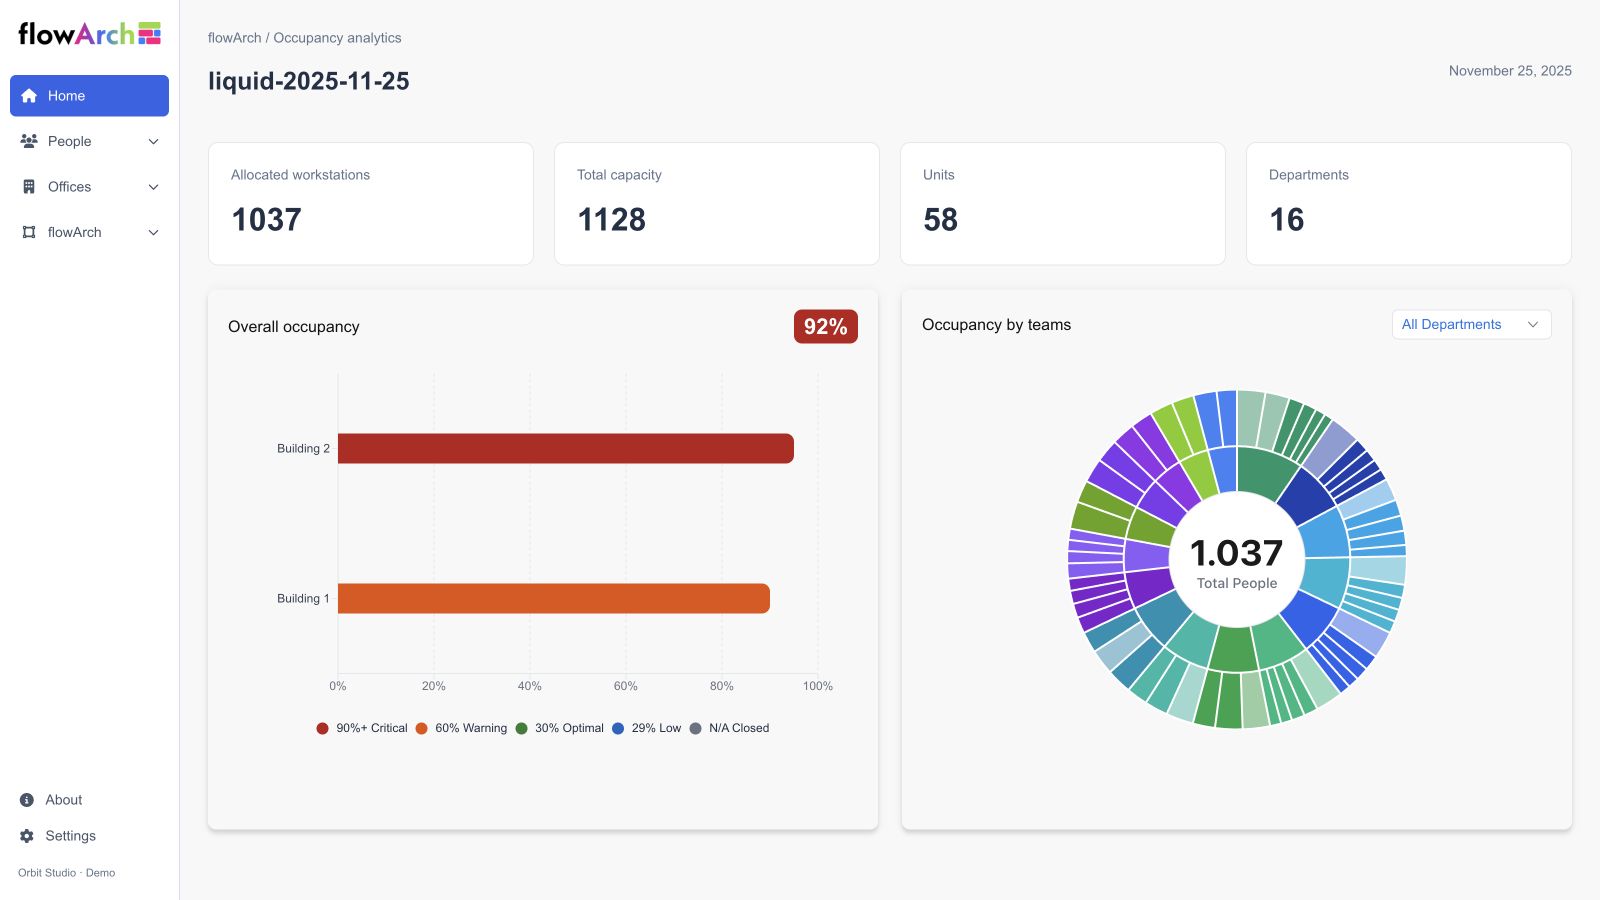Image resolution: width=1600 pixels, height=900 pixels.
Task: Click the flowArch frame icon in sidebar
Action: coord(29,232)
